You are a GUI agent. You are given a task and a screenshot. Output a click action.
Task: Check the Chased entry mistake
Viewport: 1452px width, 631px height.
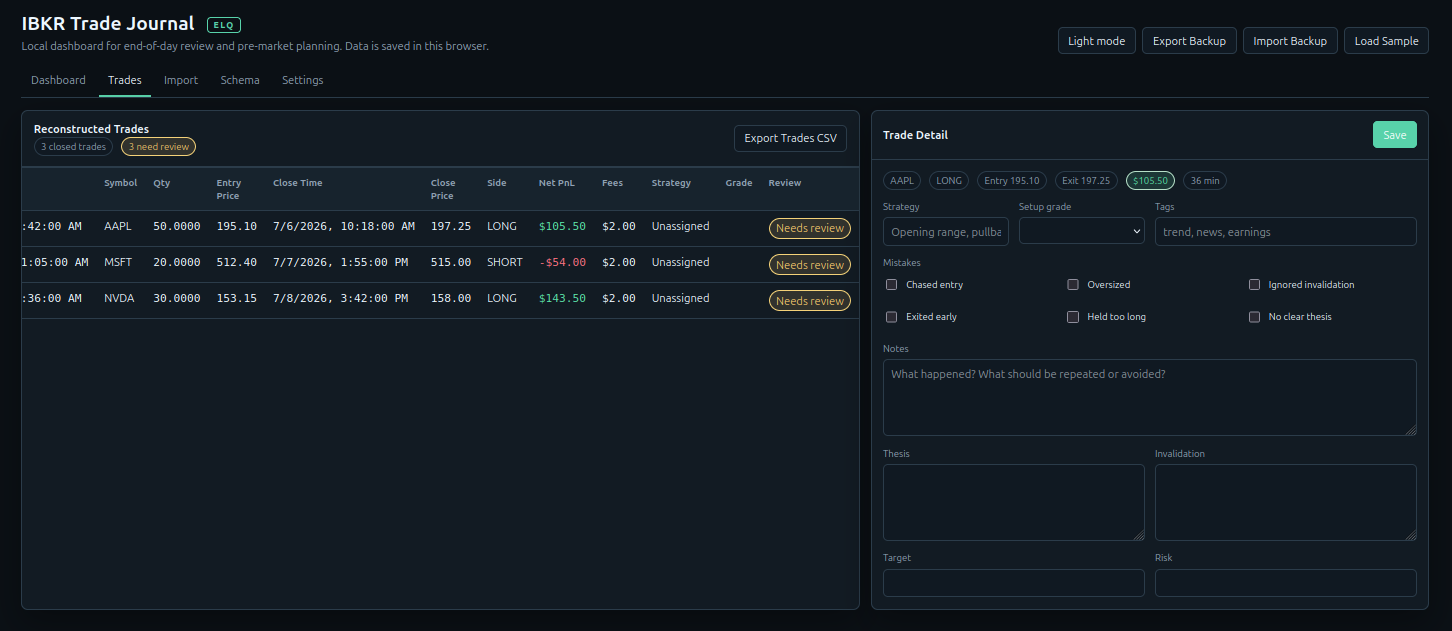point(892,285)
